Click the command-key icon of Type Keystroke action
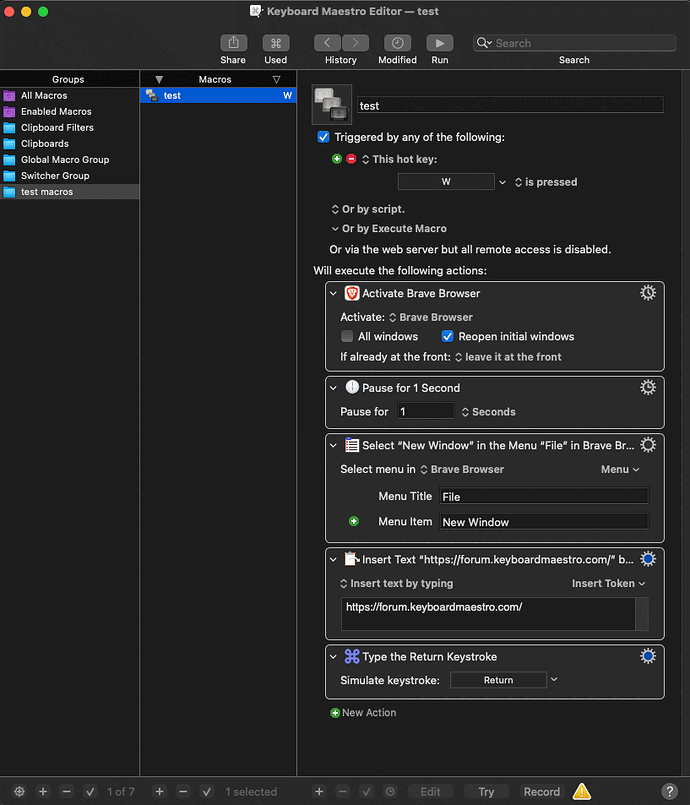This screenshot has height=805, width=690. click(352, 656)
